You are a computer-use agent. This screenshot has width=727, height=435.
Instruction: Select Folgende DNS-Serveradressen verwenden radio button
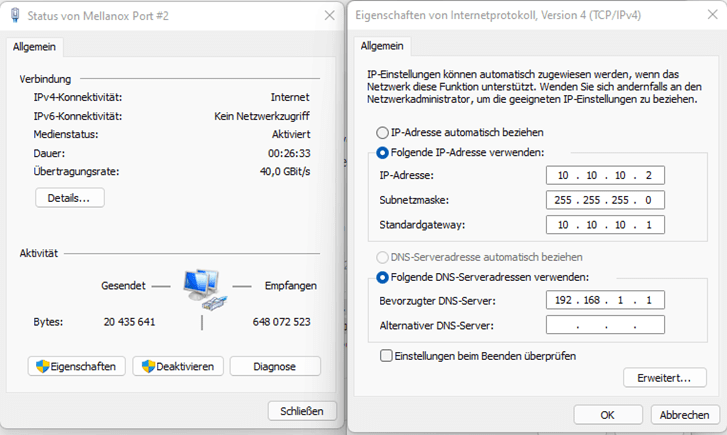coord(382,277)
